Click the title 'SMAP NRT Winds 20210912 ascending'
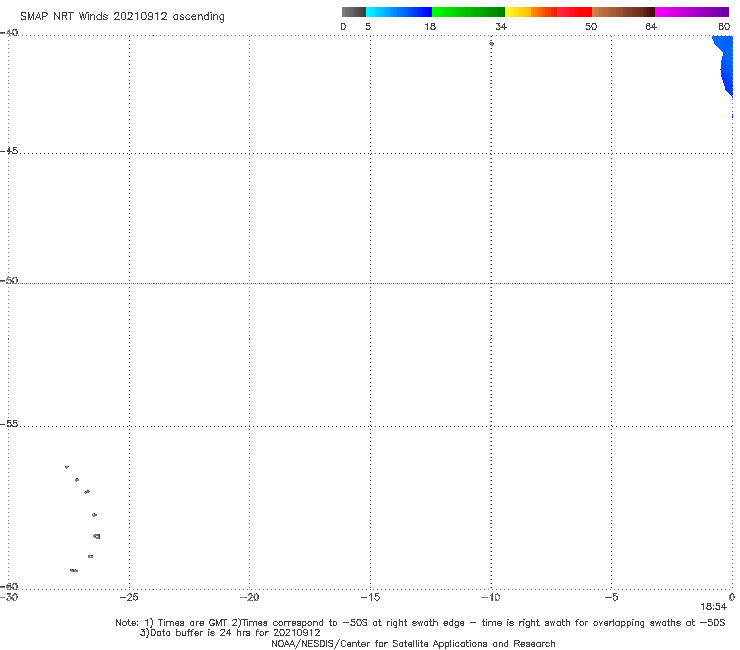The image size is (740, 650). click(x=122, y=17)
